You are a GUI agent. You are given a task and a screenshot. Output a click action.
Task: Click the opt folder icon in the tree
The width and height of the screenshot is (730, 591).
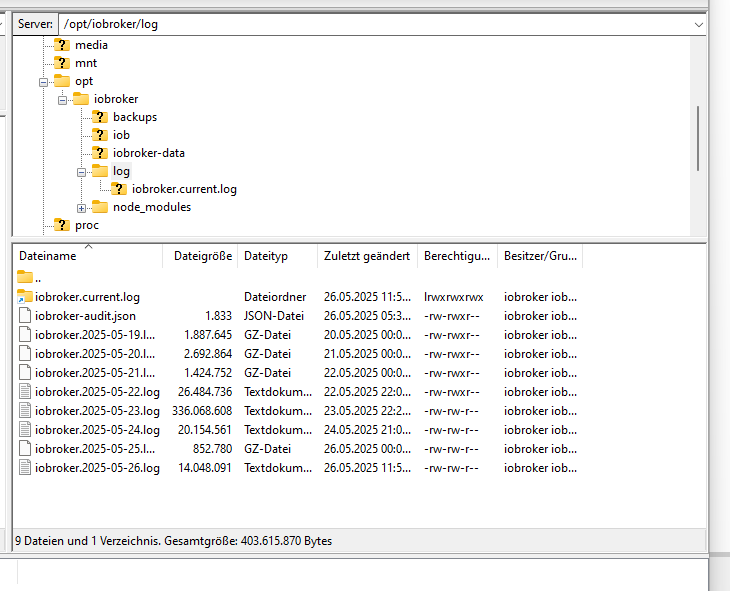point(61,81)
